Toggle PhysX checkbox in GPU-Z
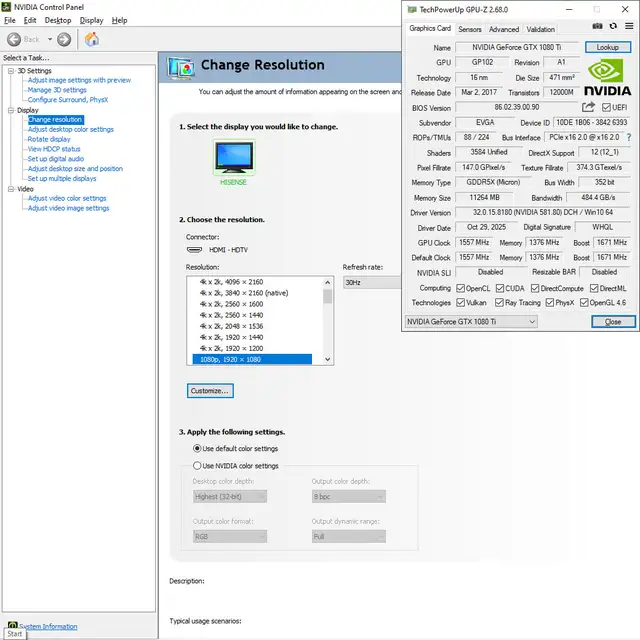 point(550,302)
